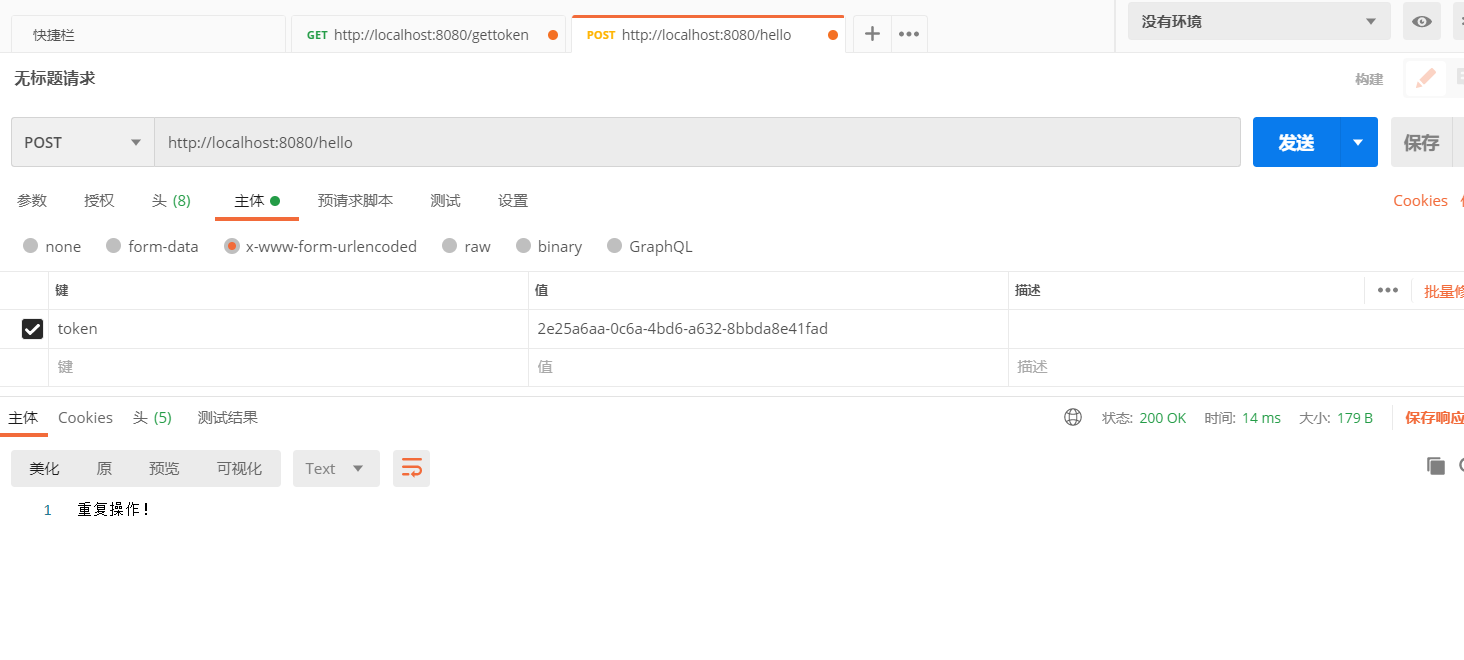Open the 头 (8) headers tab
Screen dimensions: 1464x660
[x=171, y=200]
